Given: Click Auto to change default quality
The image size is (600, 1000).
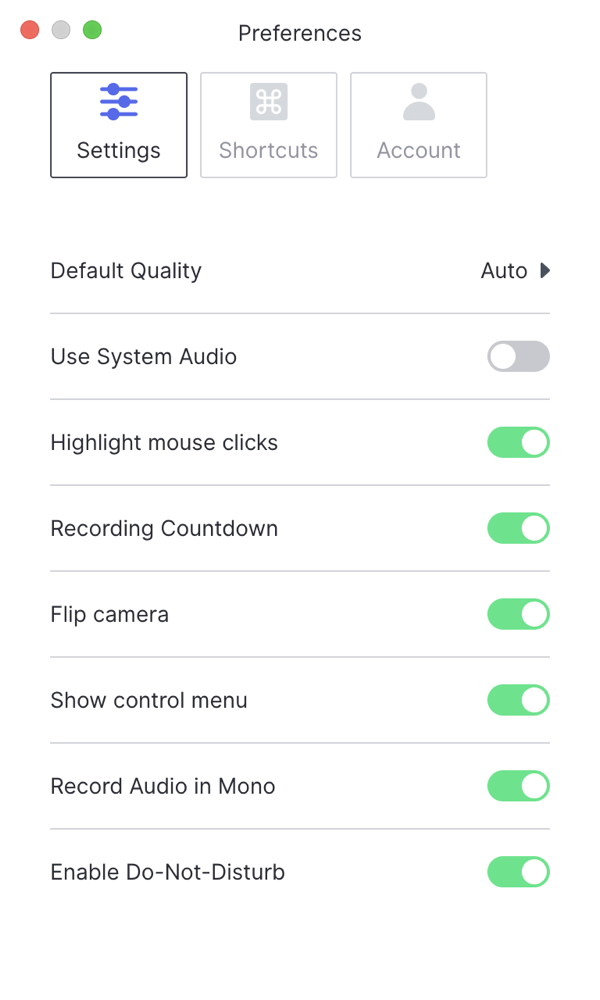Looking at the screenshot, I should [505, 270].
